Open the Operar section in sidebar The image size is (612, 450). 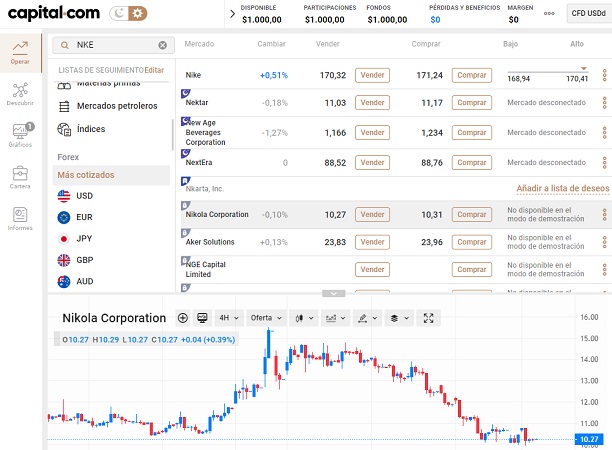tap(20, 53)
